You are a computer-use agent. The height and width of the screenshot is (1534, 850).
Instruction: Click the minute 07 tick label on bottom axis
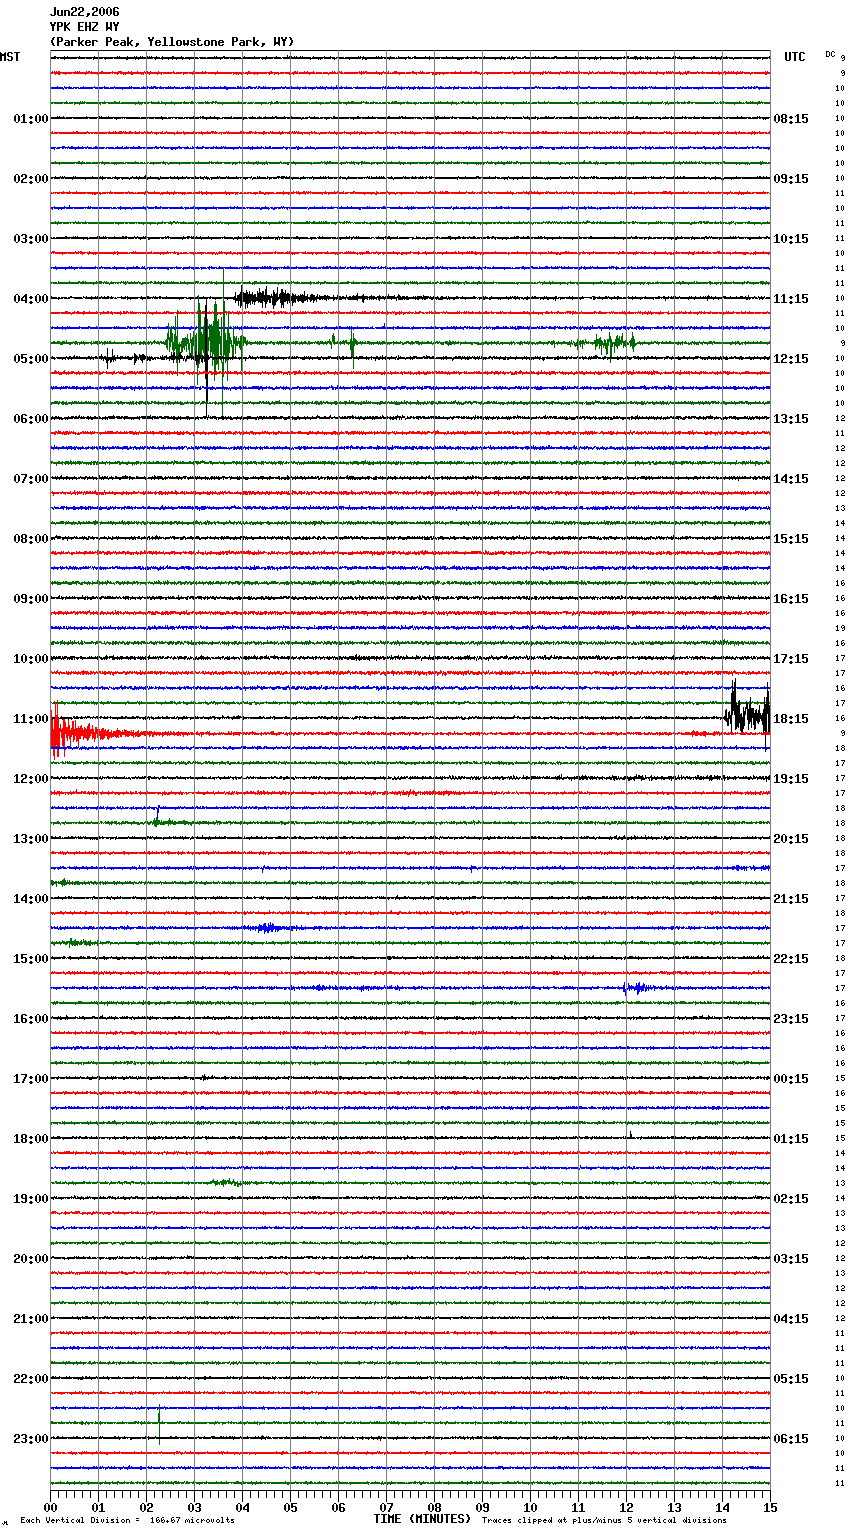(x=386, y=1508)
